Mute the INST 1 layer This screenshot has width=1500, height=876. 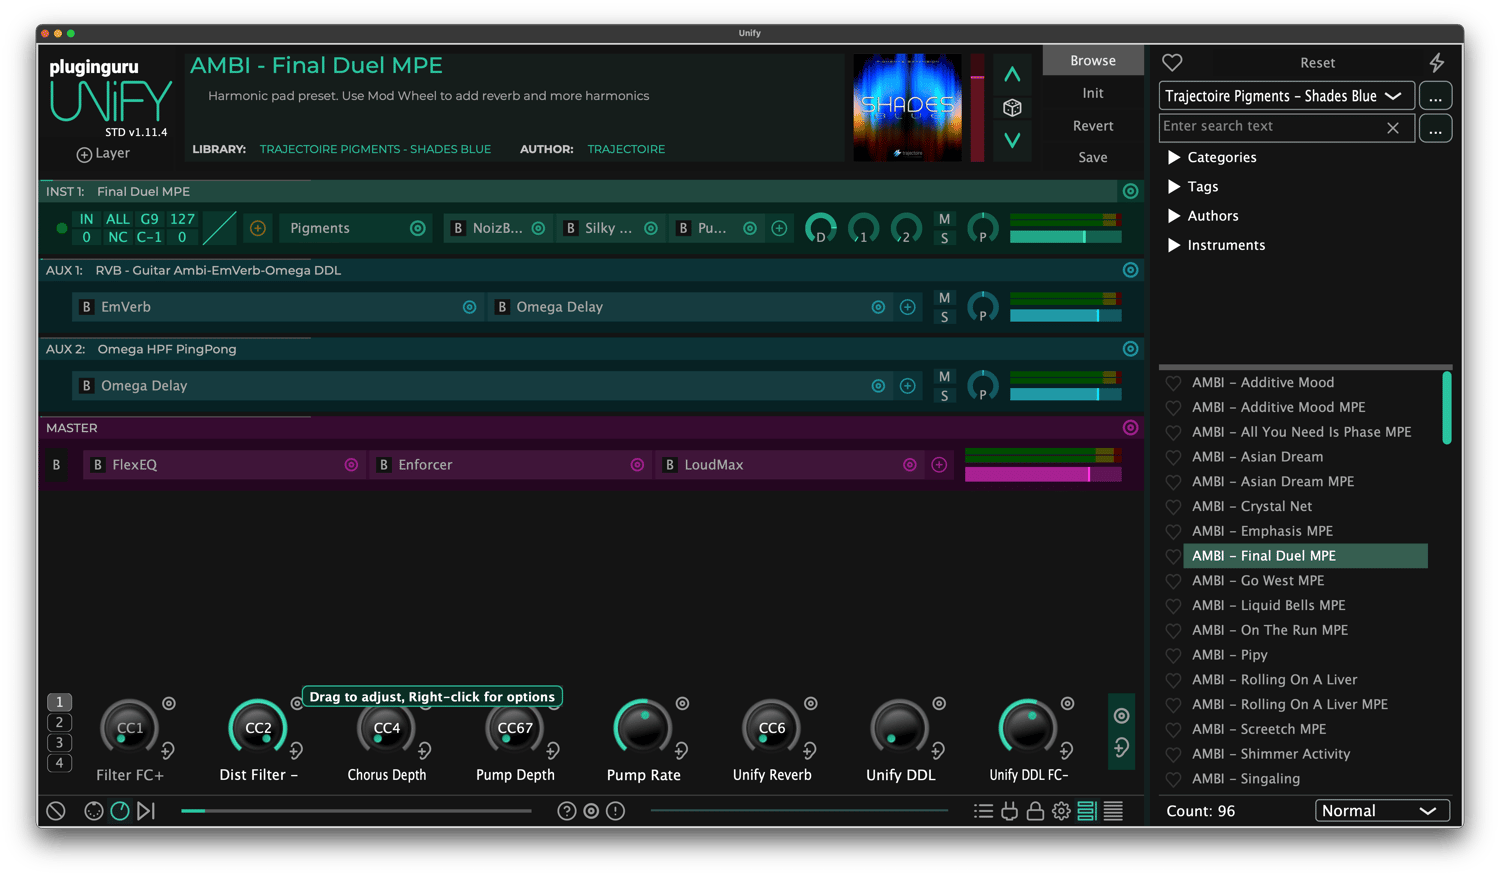[944, 219]
